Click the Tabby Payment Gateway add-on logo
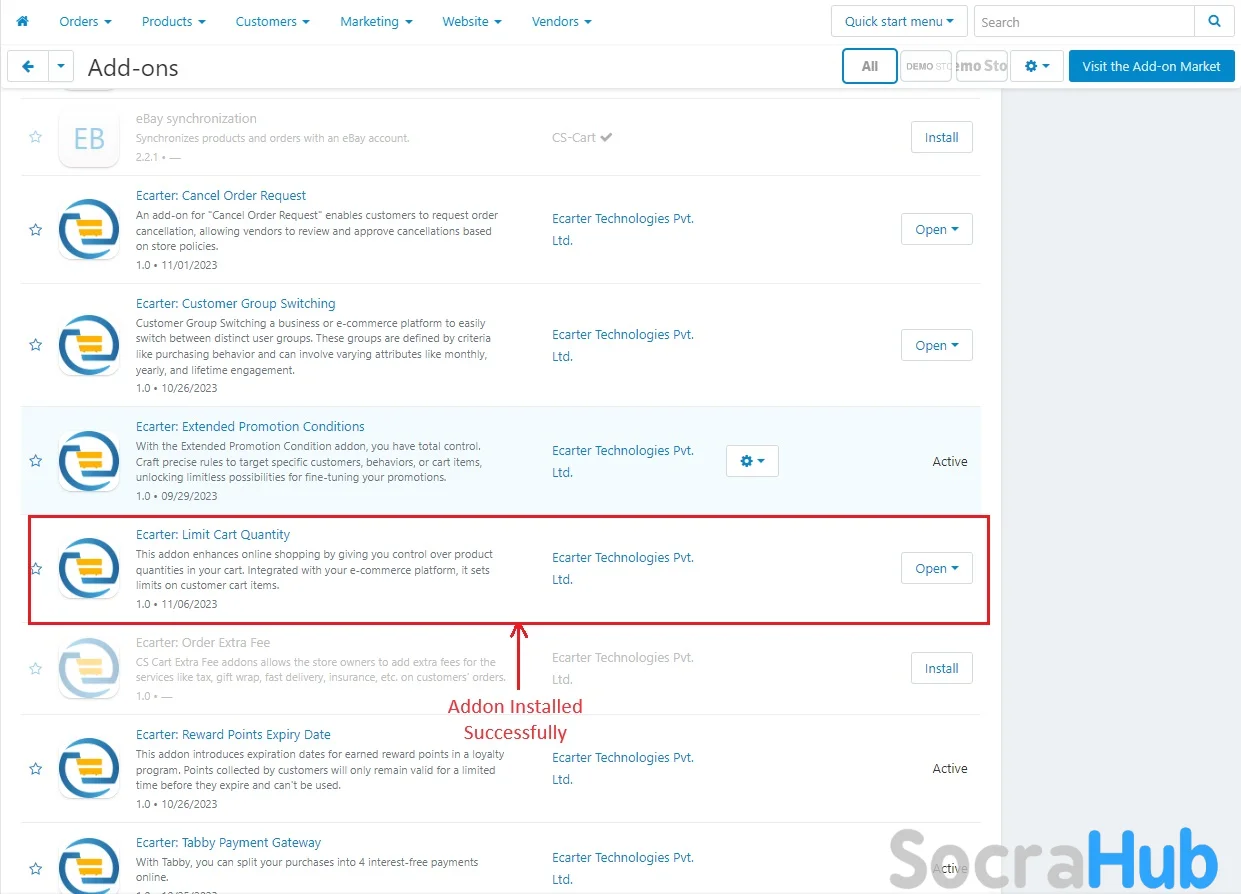 (89, 866)
